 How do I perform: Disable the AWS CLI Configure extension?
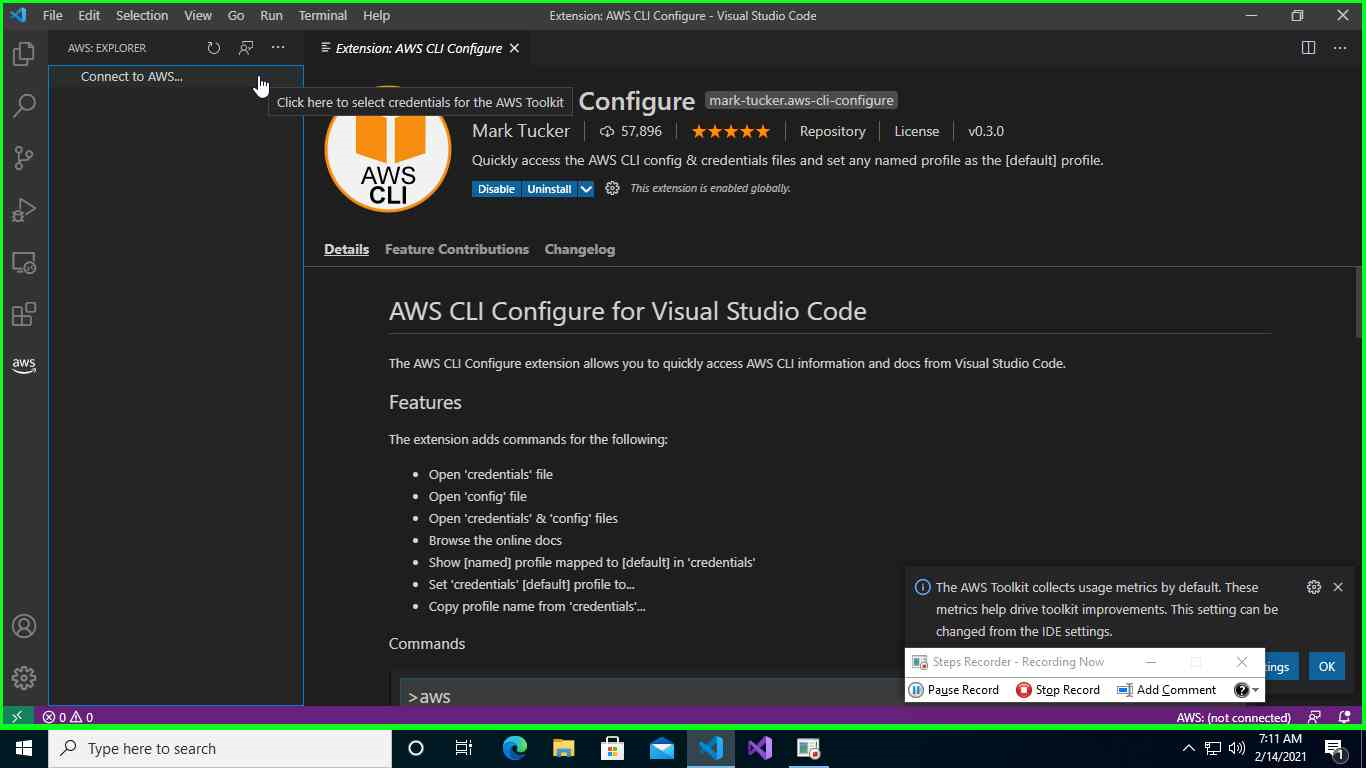coord(496,189)
